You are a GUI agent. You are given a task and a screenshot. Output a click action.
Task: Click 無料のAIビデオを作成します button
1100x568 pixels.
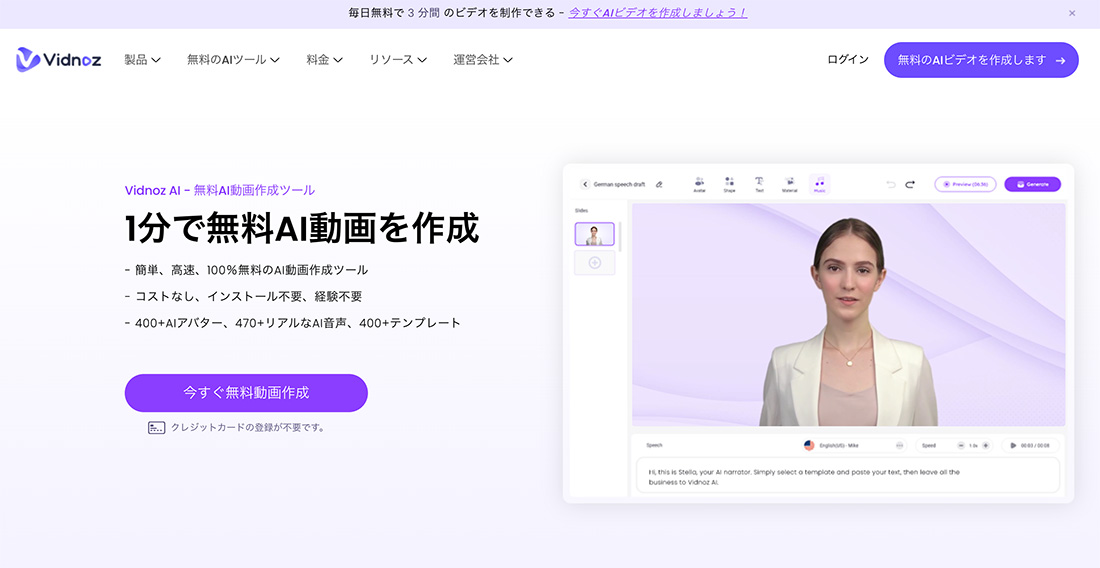981,60
